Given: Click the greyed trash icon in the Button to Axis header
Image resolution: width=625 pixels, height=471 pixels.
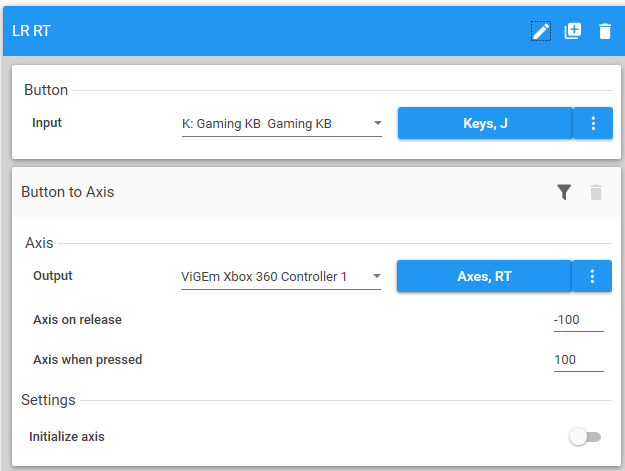Looking at the screenshot, I should (x=596, y=192).
